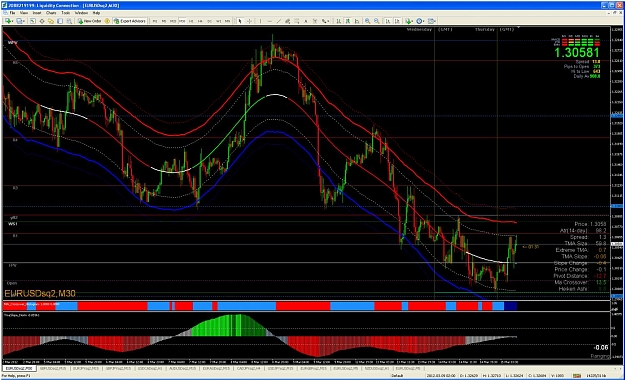625x380 pixels.
Task: Switch to D1 timeframe
Action: 209,21
